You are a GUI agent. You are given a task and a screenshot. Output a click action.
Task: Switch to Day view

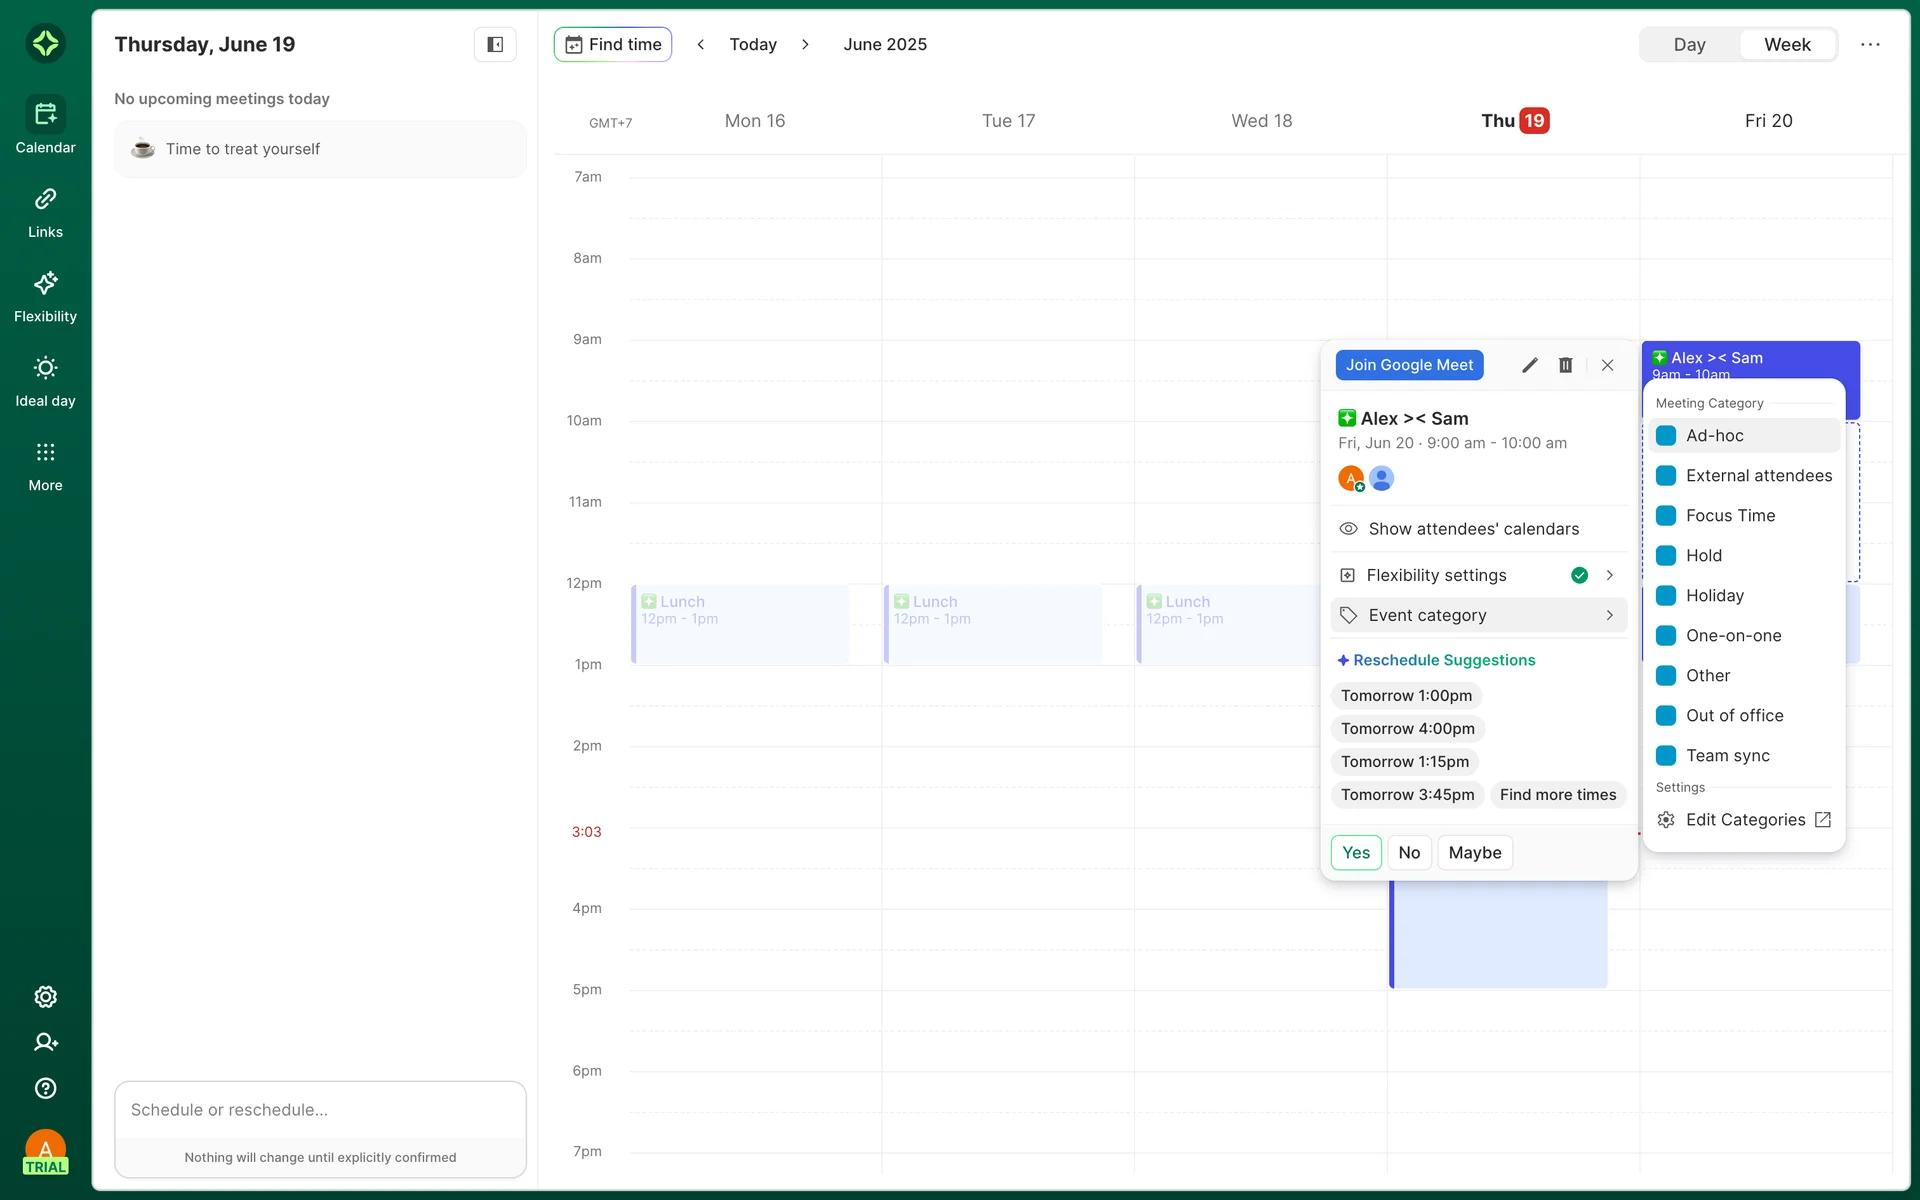click(1689, 44)
